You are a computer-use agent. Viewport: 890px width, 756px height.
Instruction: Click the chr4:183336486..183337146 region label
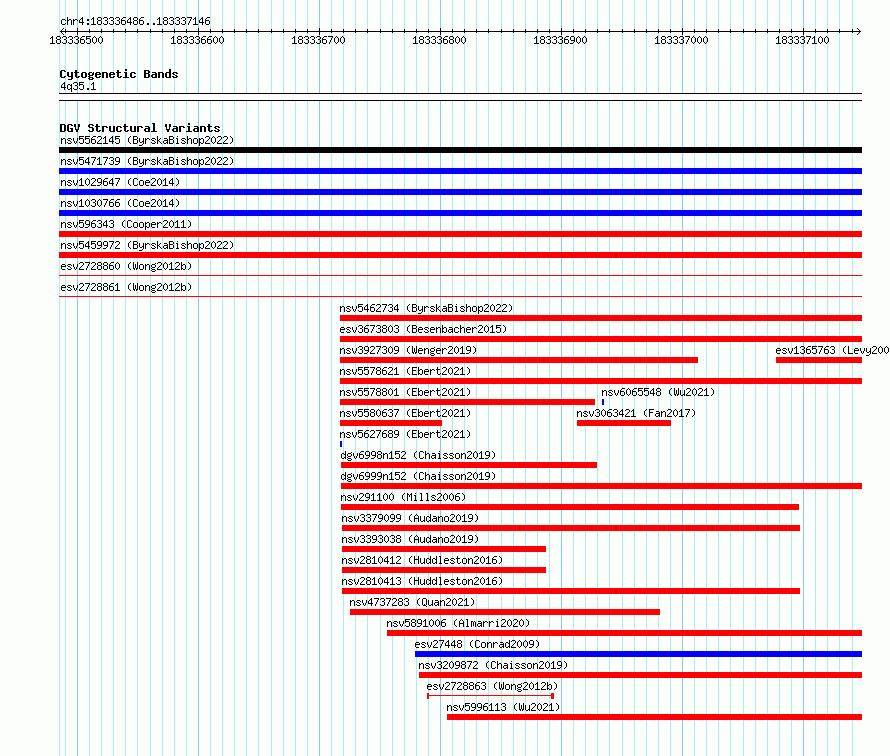(x=135, y=21)
